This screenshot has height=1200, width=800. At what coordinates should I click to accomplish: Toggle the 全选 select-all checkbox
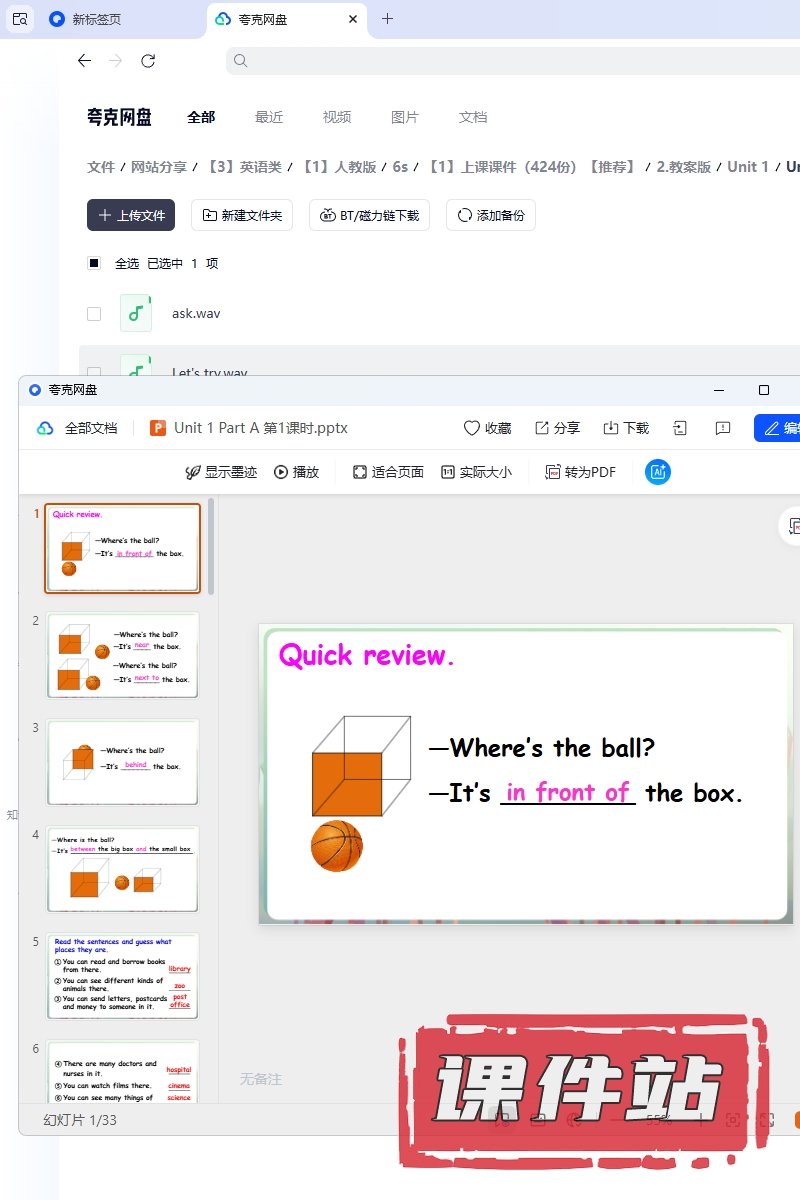point(94,264)
